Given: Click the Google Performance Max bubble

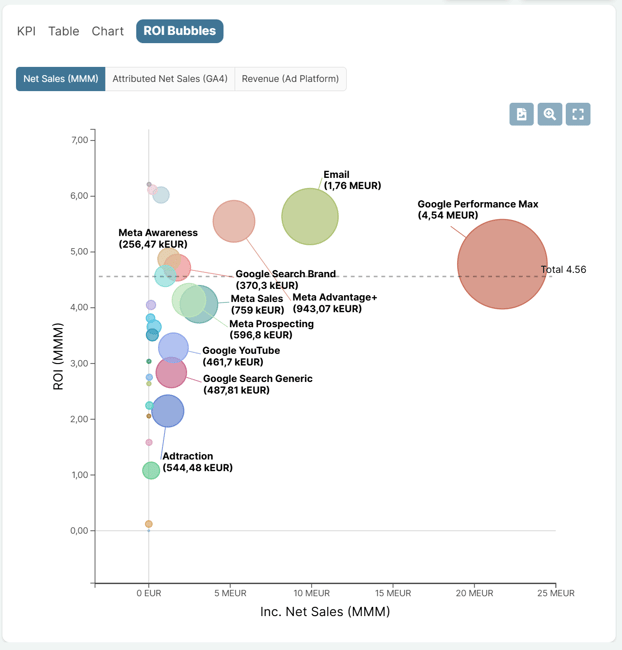Looking at the screenshot, I should [x=502, y=264].
